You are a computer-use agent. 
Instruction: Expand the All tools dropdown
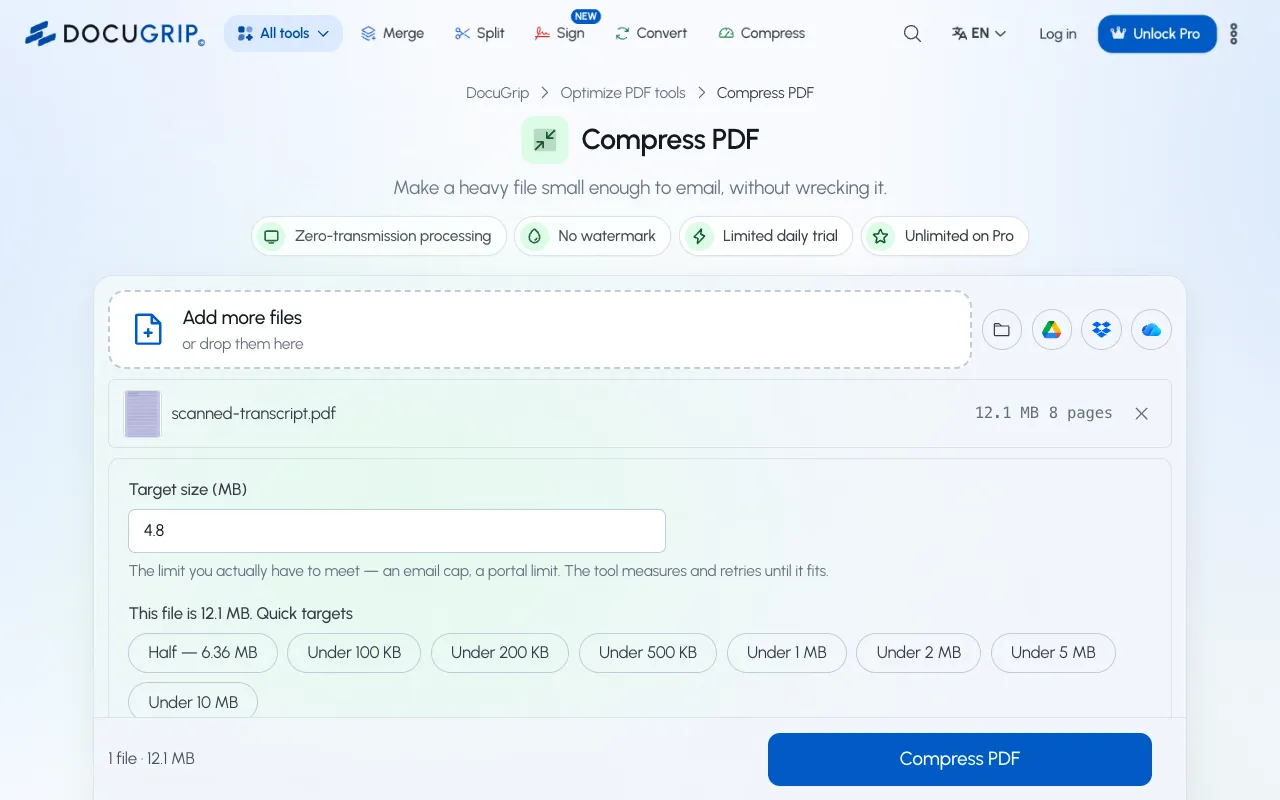click(x=283, y=33)
